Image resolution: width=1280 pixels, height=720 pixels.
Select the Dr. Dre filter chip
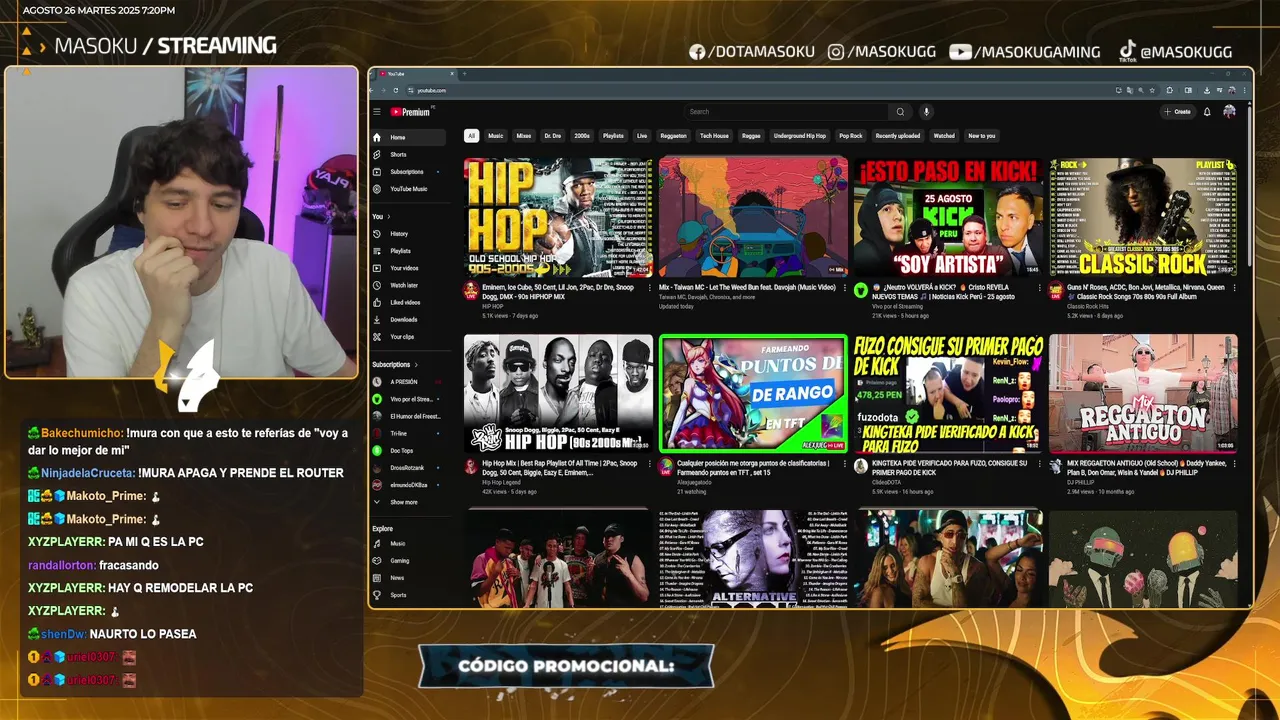(x=553, y=136)
